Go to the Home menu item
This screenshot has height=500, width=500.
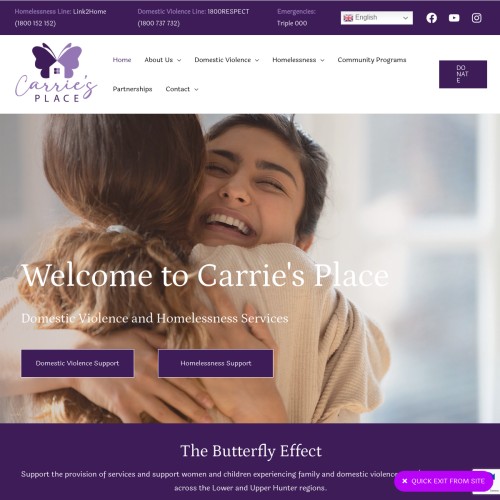[x=122, y=60]
